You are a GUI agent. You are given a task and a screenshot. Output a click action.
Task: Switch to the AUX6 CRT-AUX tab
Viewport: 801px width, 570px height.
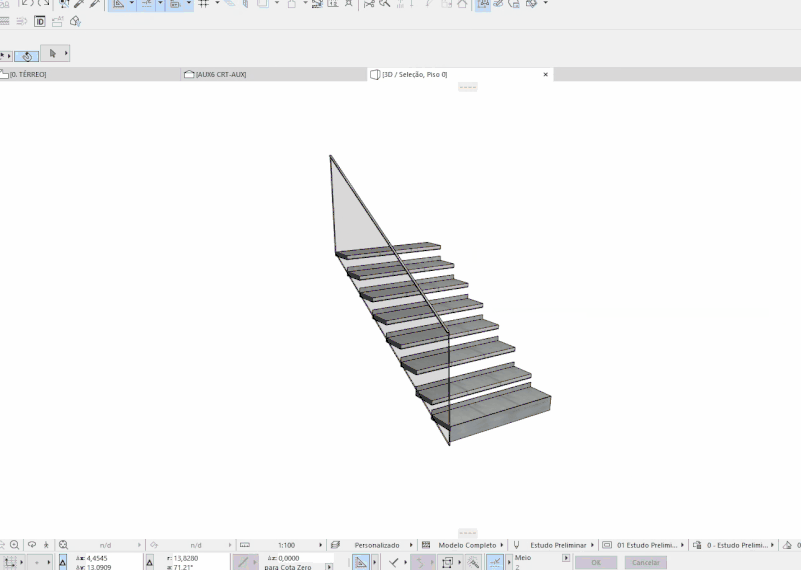click(274, 75)
